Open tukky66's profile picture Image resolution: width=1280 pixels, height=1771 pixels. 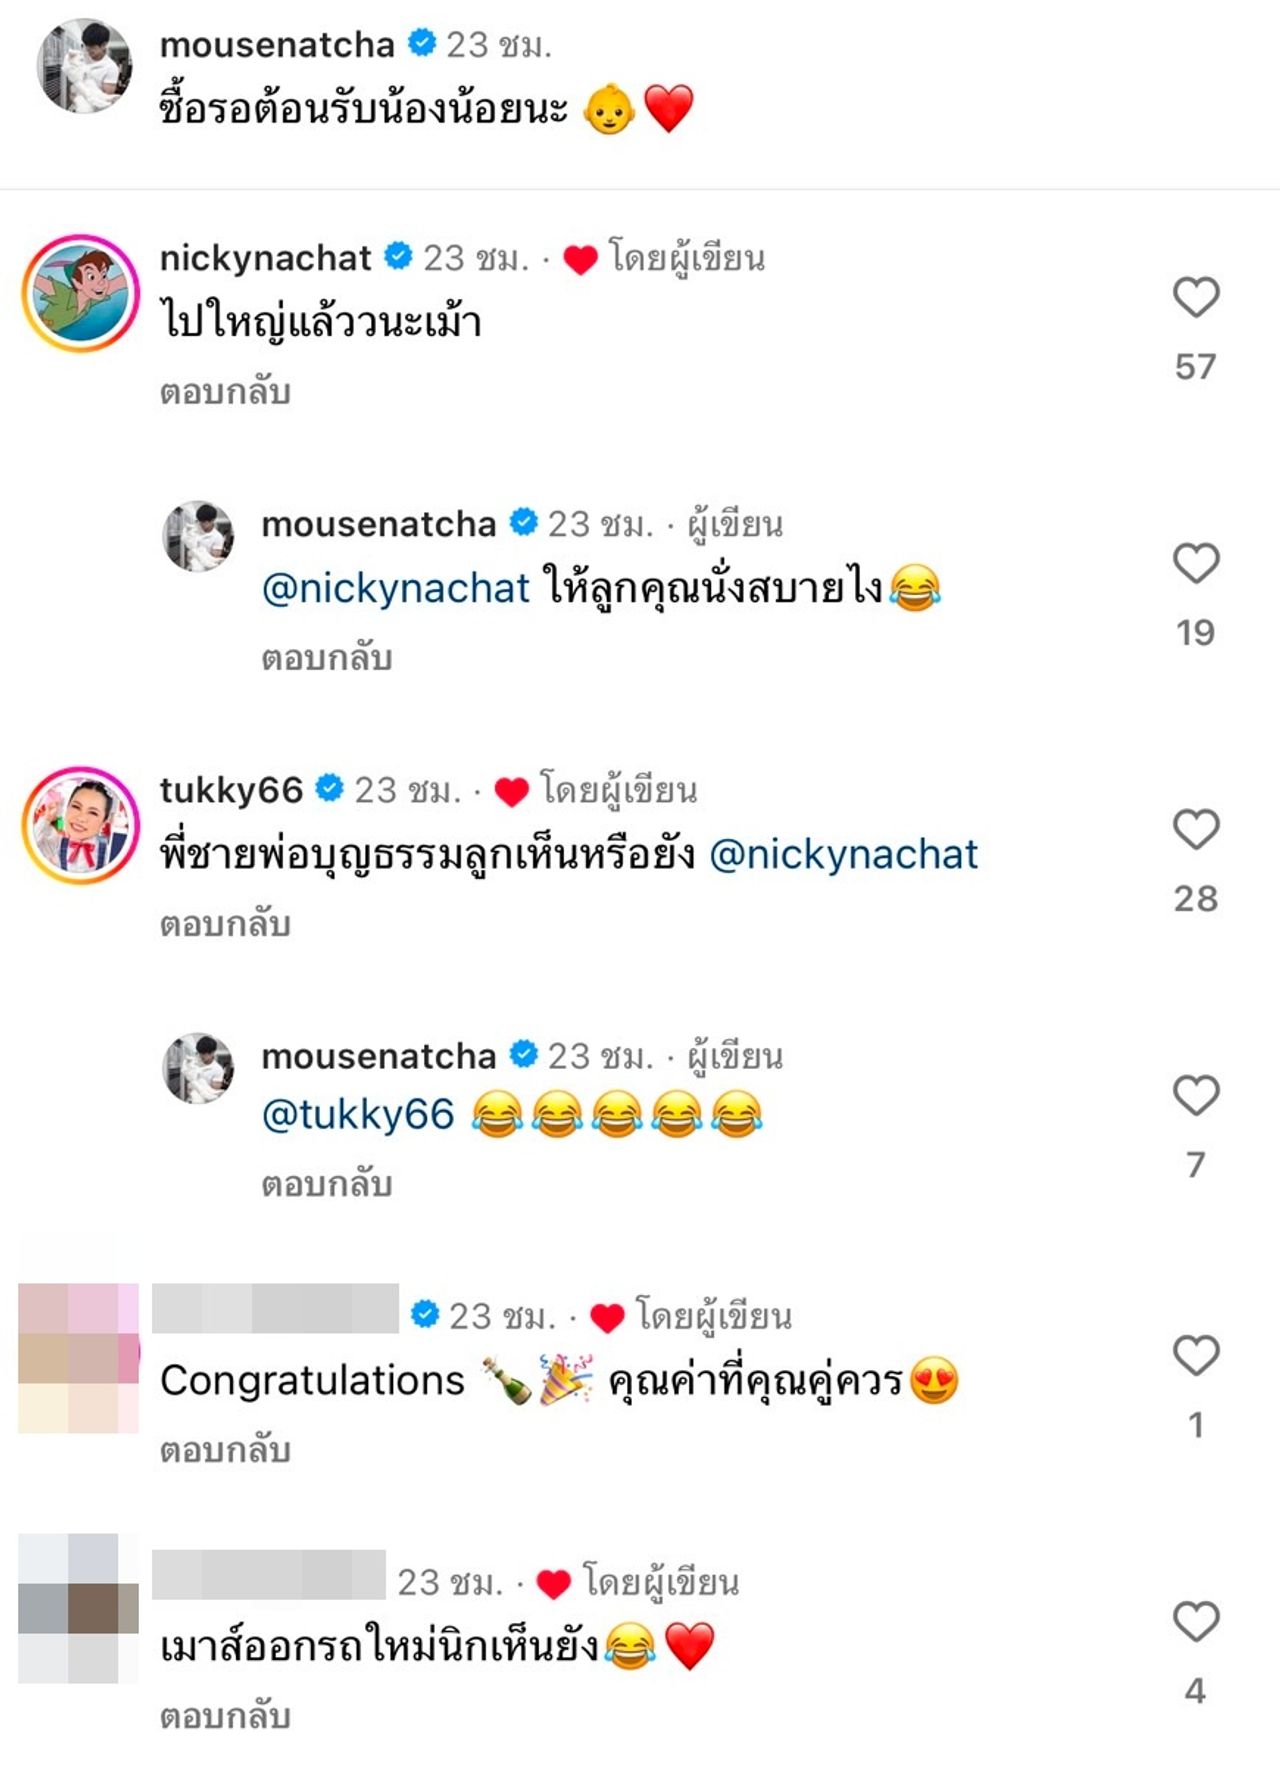(x=81, y=825)
